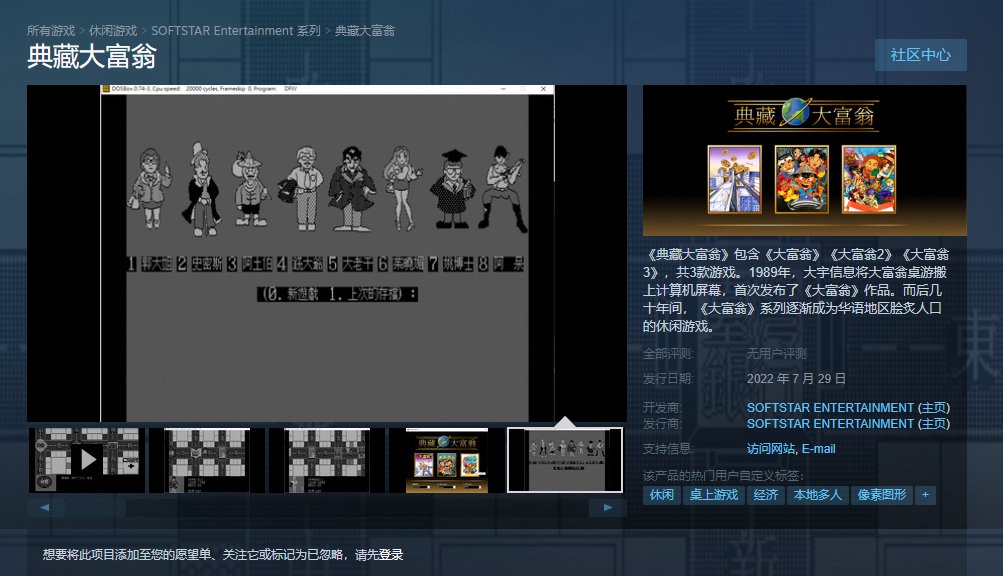Add a tag with the plus button
Image resolution: width=1003 pixels, height=576 pixels.
point(925,495)
